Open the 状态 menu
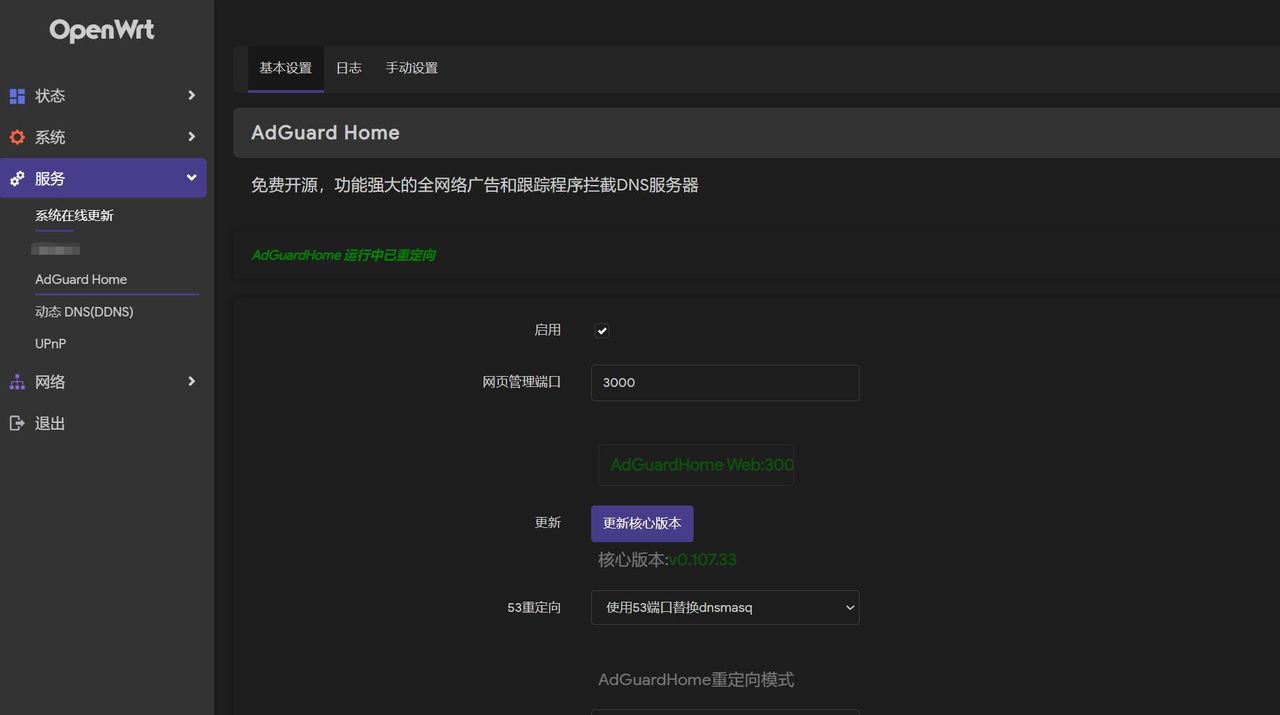The width and height of the screenshot is (1280, 715). click(x=50, y=96)
